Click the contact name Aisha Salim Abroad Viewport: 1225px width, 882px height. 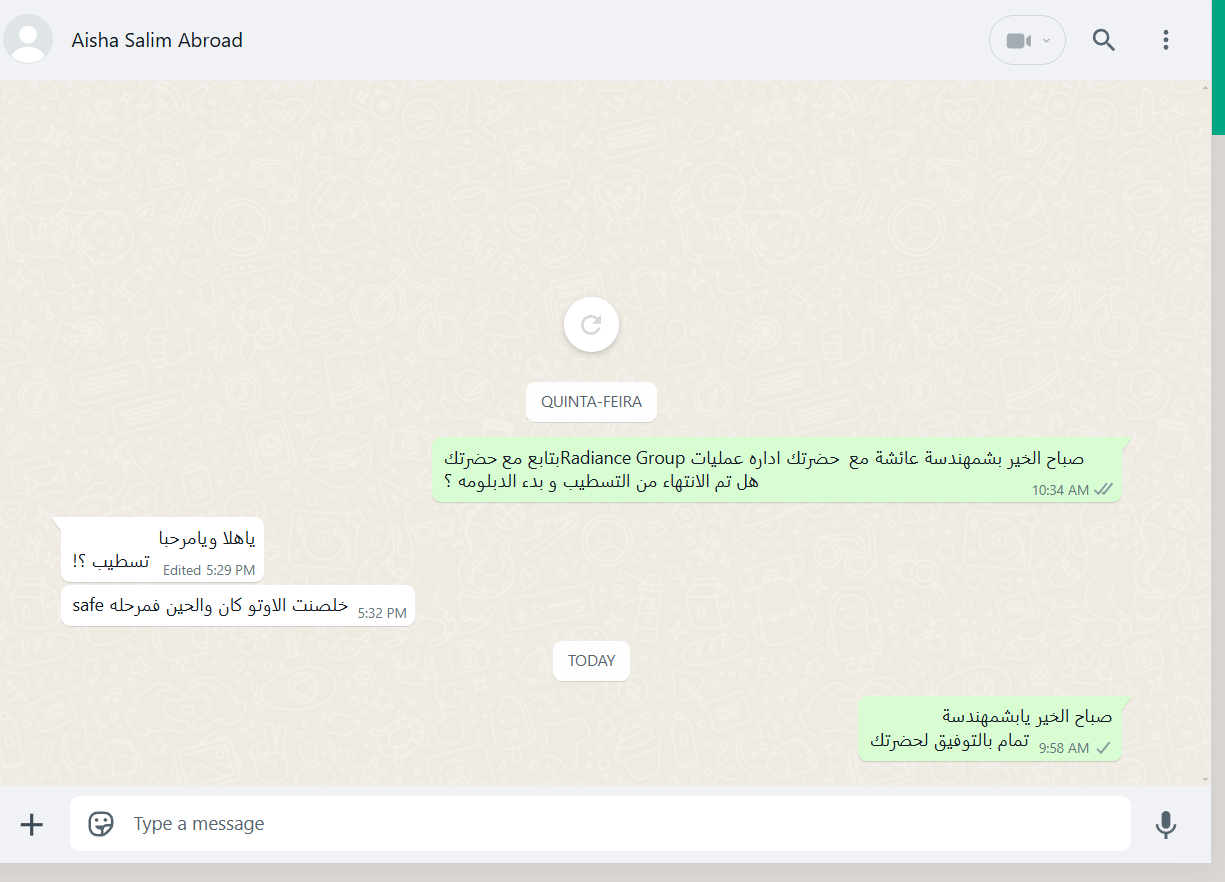click(157, 40)
